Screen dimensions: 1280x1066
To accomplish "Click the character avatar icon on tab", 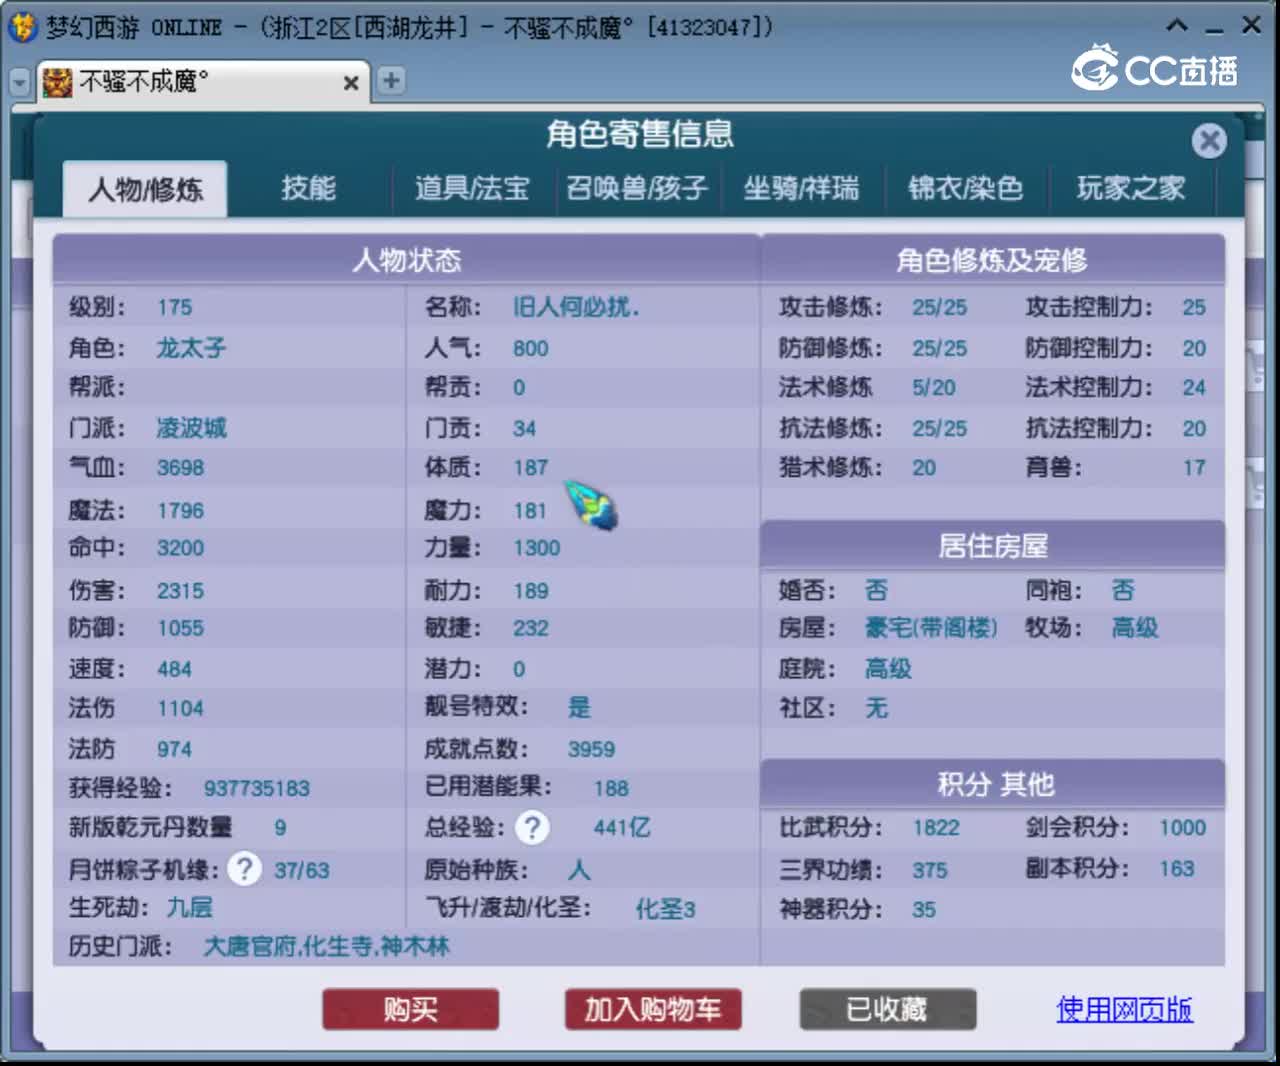I will click(57, 82).
